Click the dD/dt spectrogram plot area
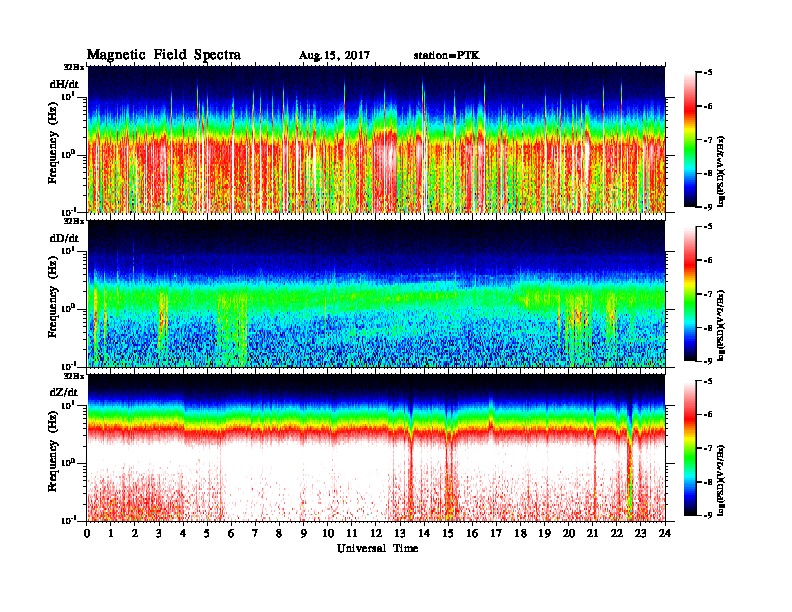The height and width of the screenshot is (612, 792). (376, 293)
